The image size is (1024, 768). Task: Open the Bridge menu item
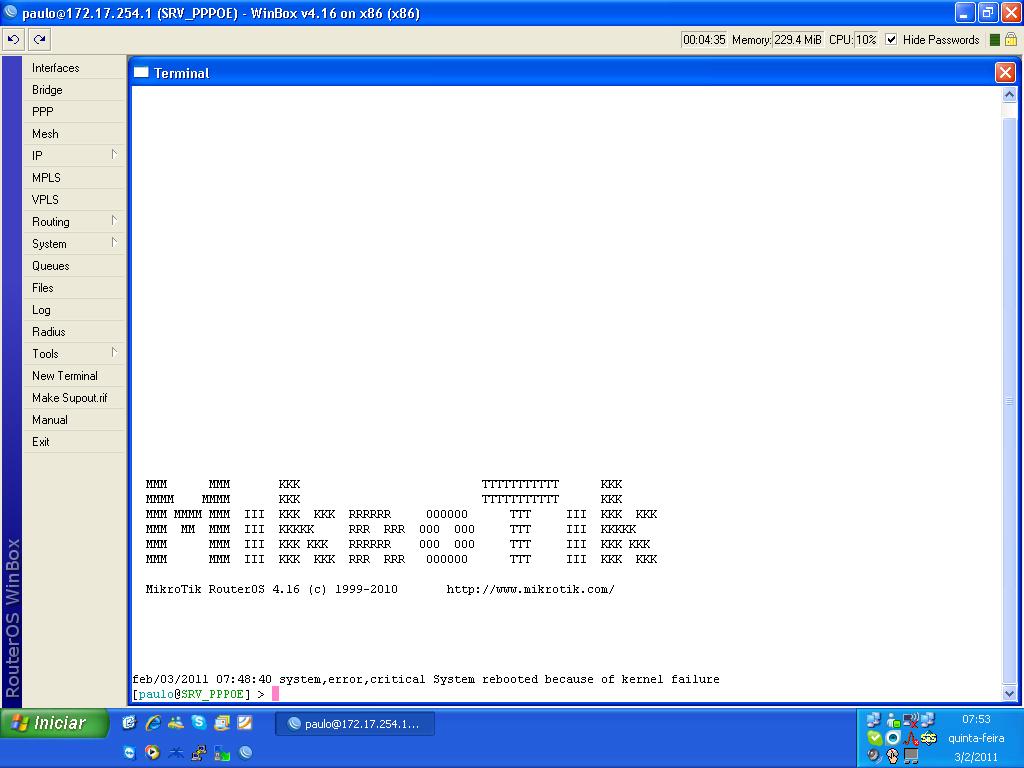point(73,90)
